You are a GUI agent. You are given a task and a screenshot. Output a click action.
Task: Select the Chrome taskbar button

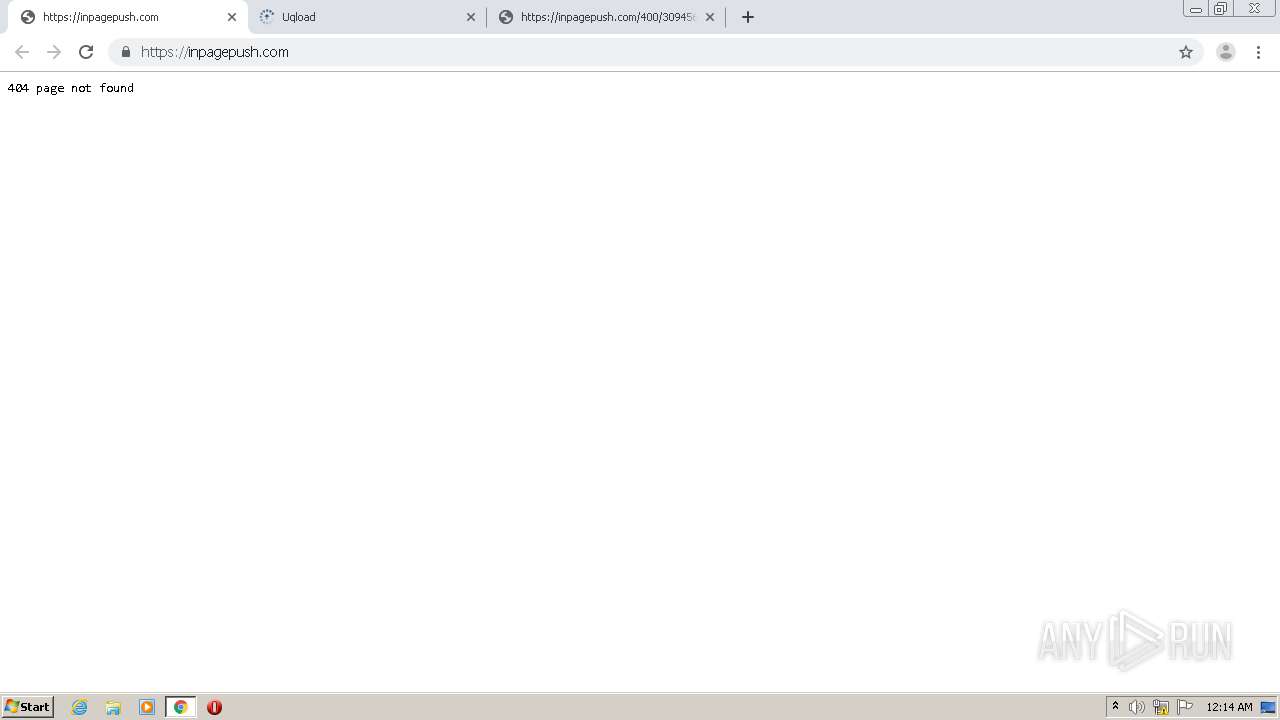(180, 707)
